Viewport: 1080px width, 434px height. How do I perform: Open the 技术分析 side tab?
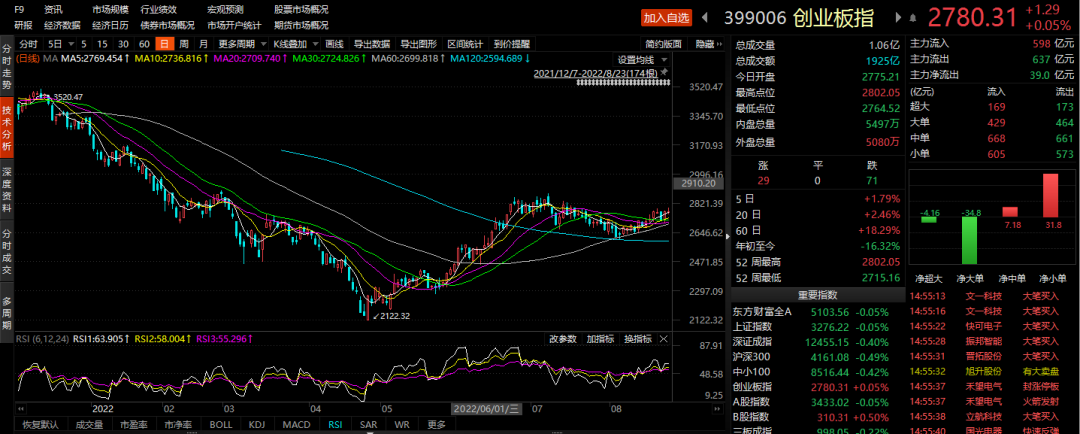7,128
